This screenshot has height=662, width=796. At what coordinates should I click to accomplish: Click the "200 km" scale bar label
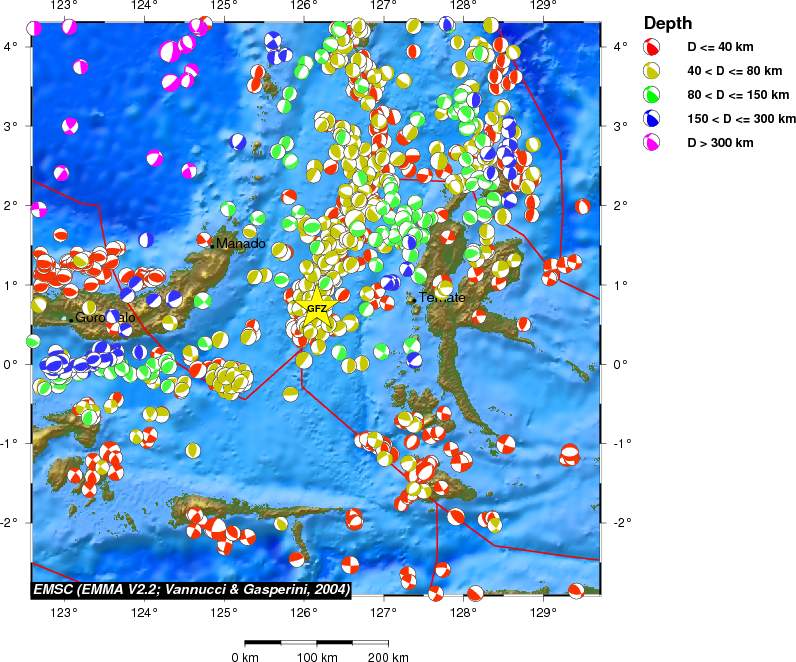click(x=387, y=657)
